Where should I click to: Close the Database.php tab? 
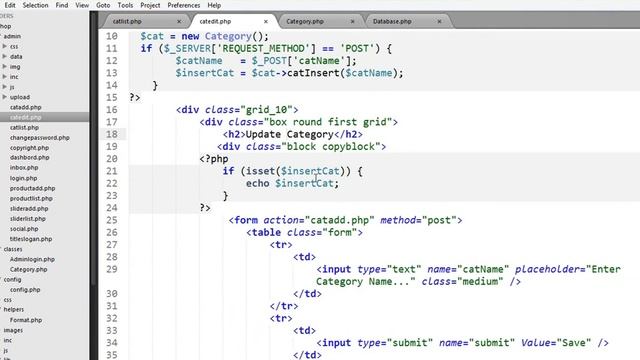click(439, 21)
